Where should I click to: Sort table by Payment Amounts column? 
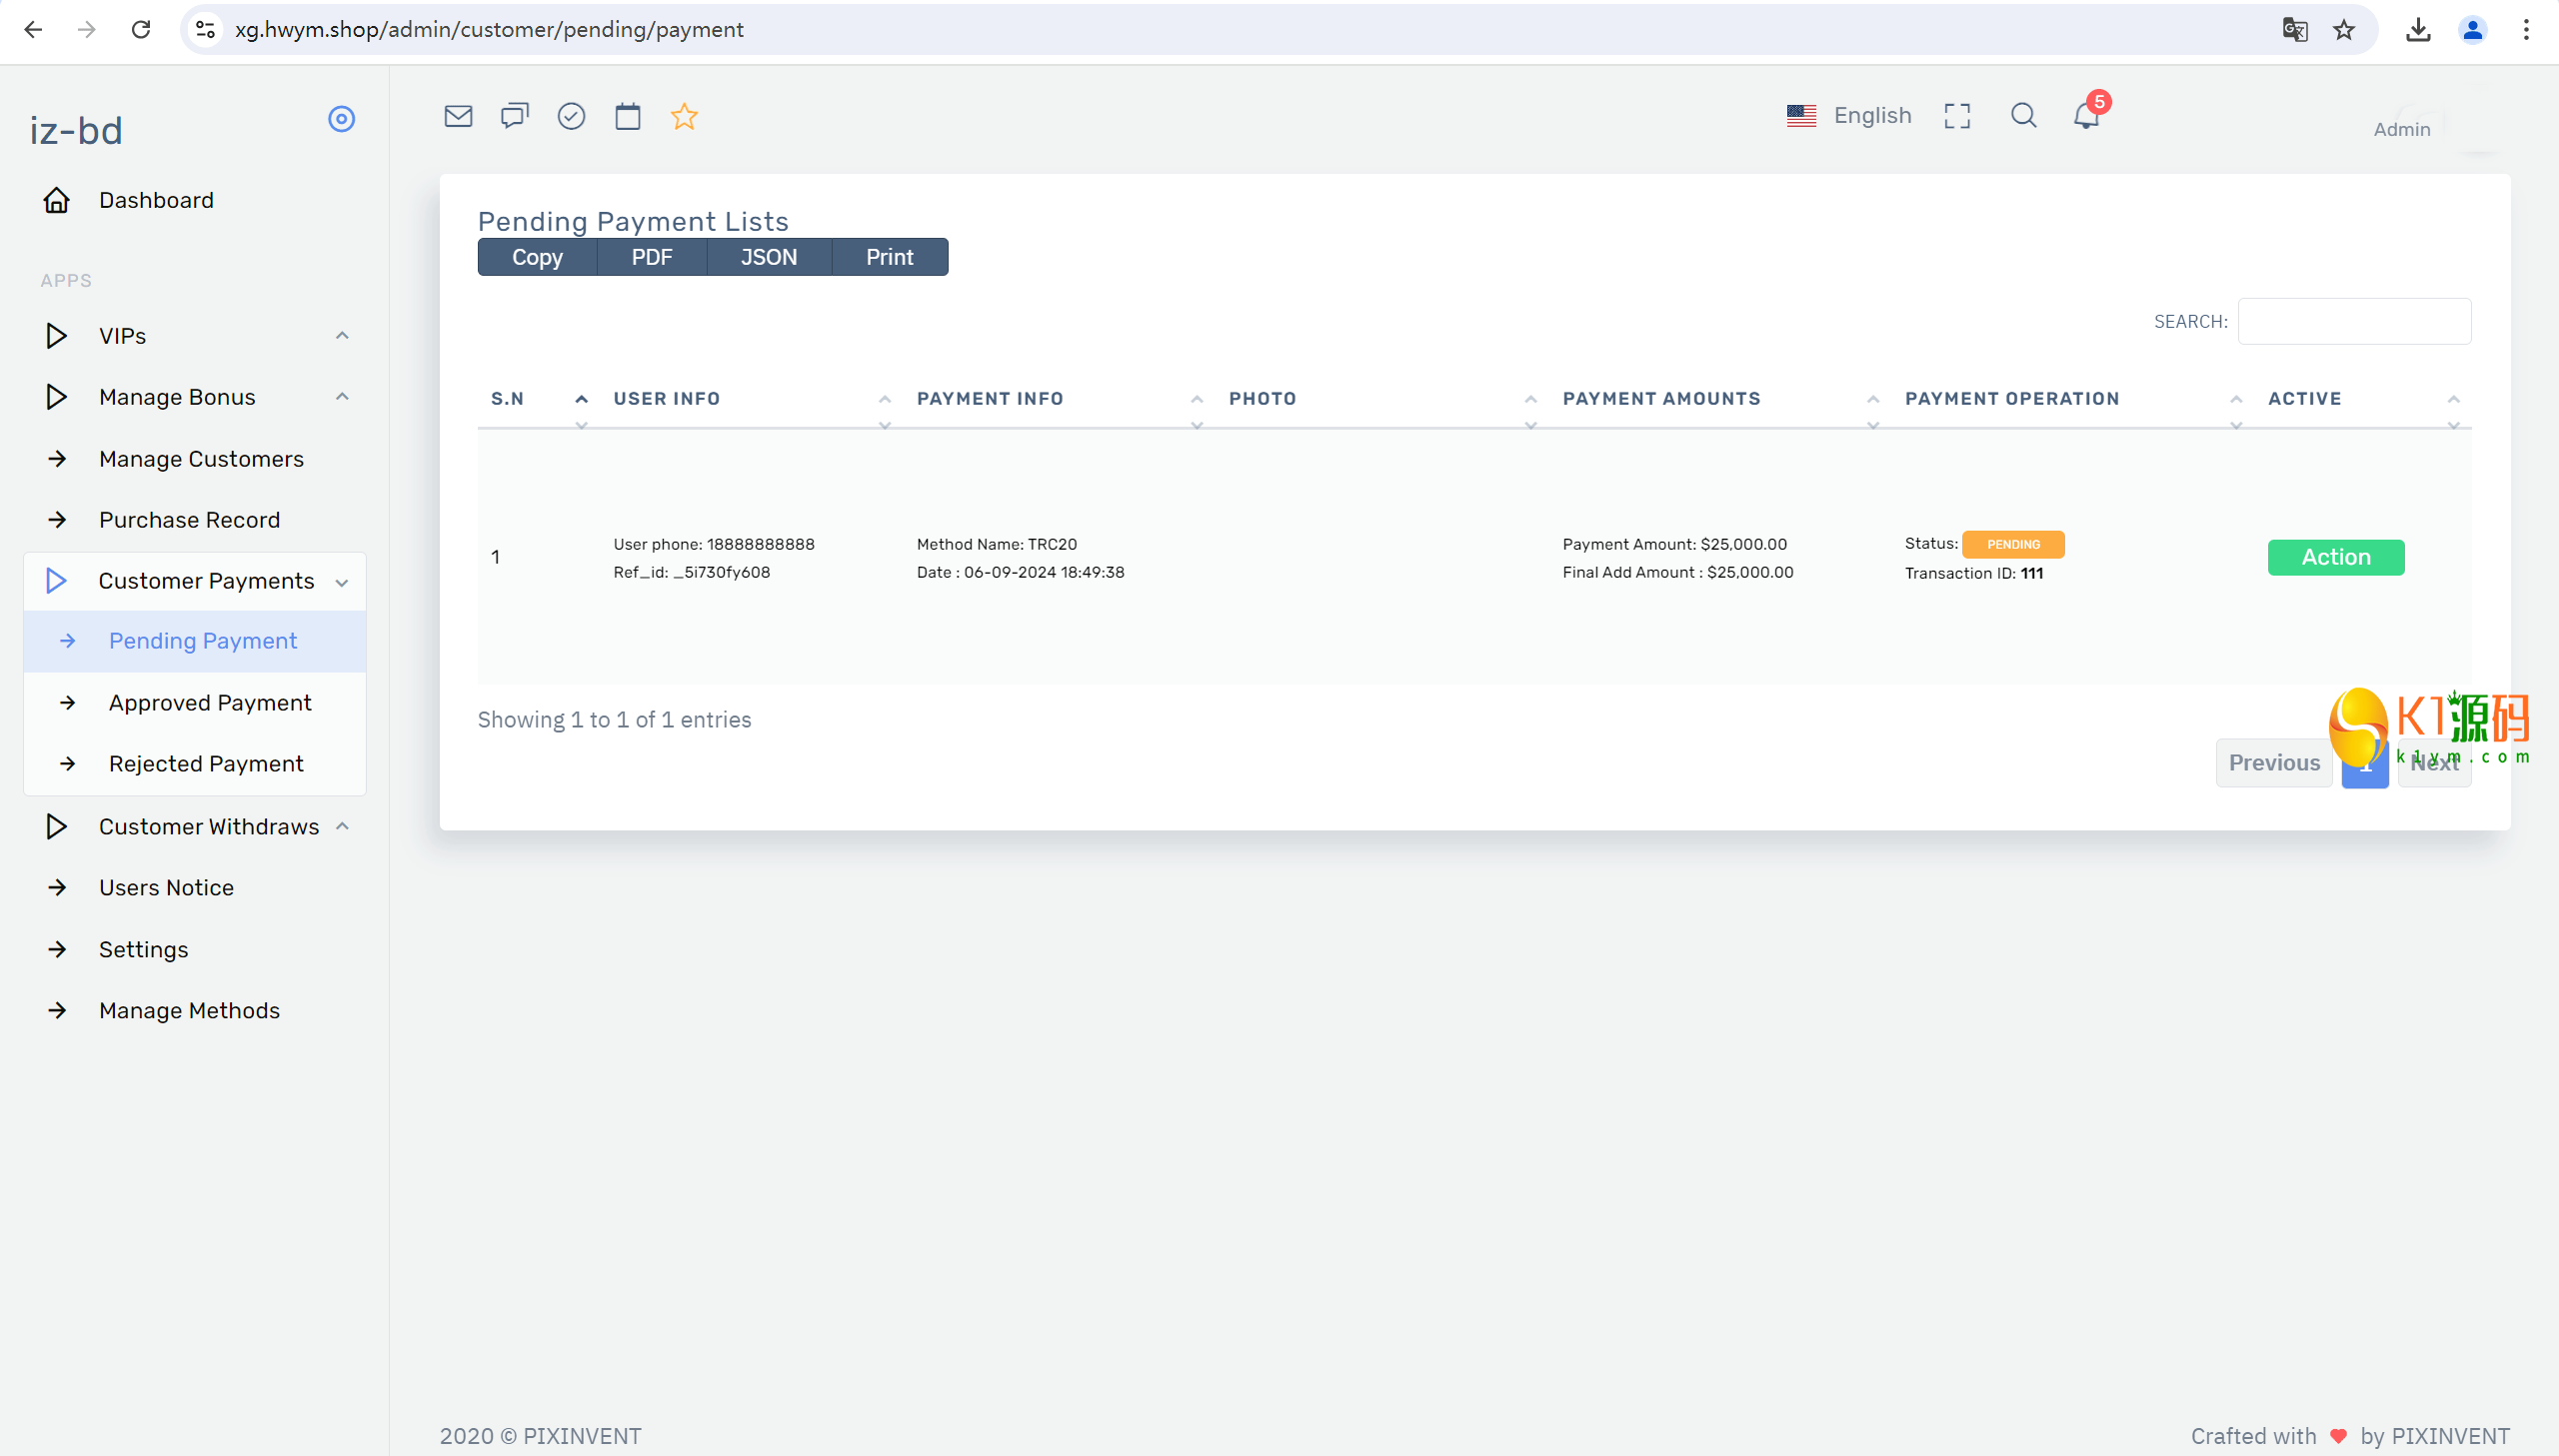click(x=1661, y=399)
